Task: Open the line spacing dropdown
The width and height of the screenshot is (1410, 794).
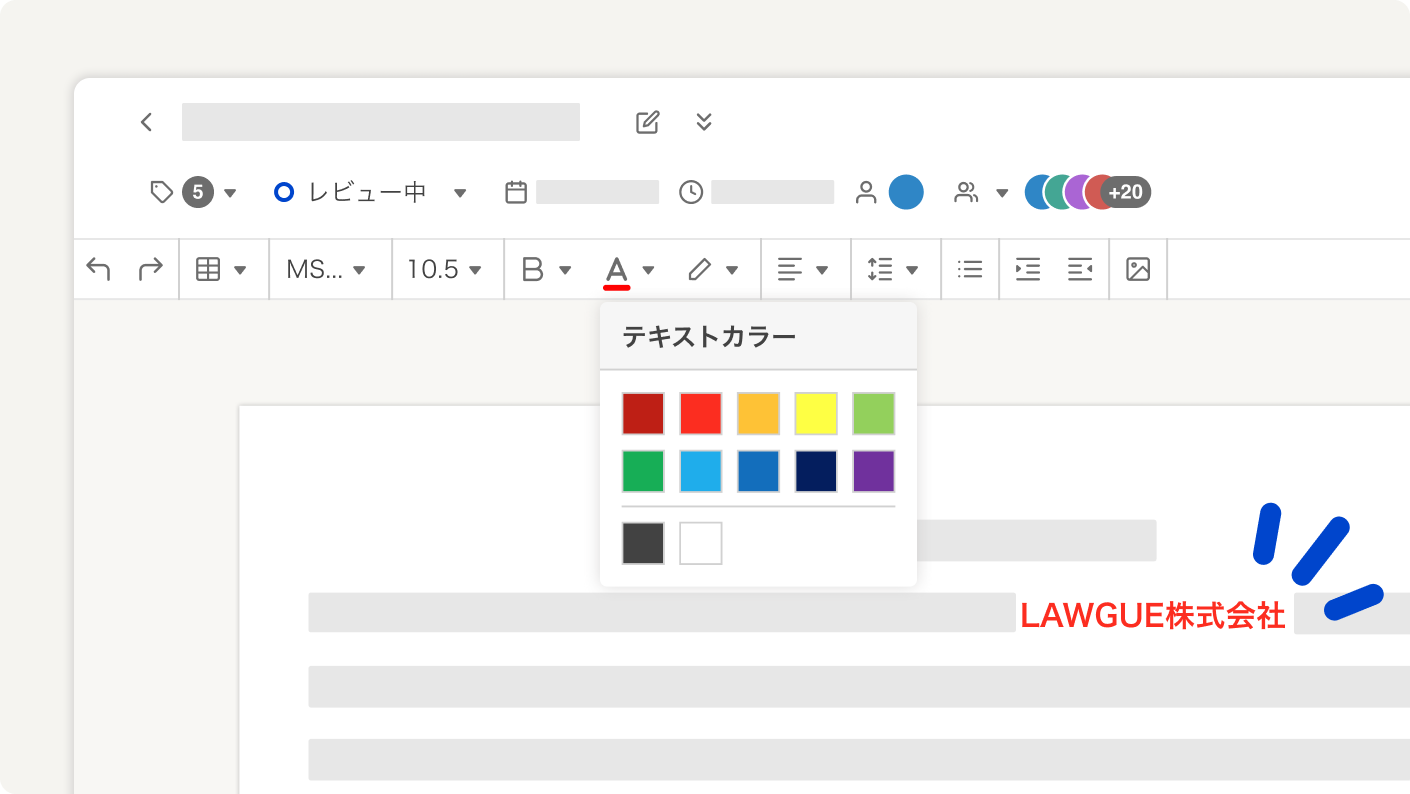Action: [x=893, y=269]
